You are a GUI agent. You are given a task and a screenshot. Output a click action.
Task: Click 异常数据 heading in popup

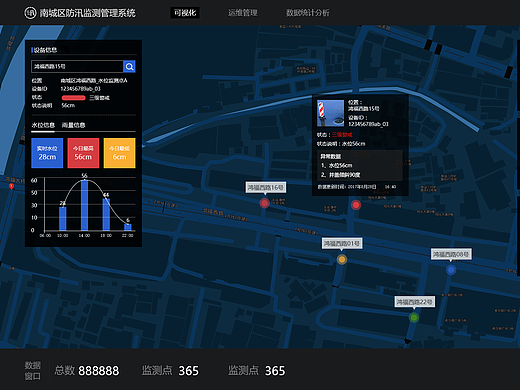[331, 156]
